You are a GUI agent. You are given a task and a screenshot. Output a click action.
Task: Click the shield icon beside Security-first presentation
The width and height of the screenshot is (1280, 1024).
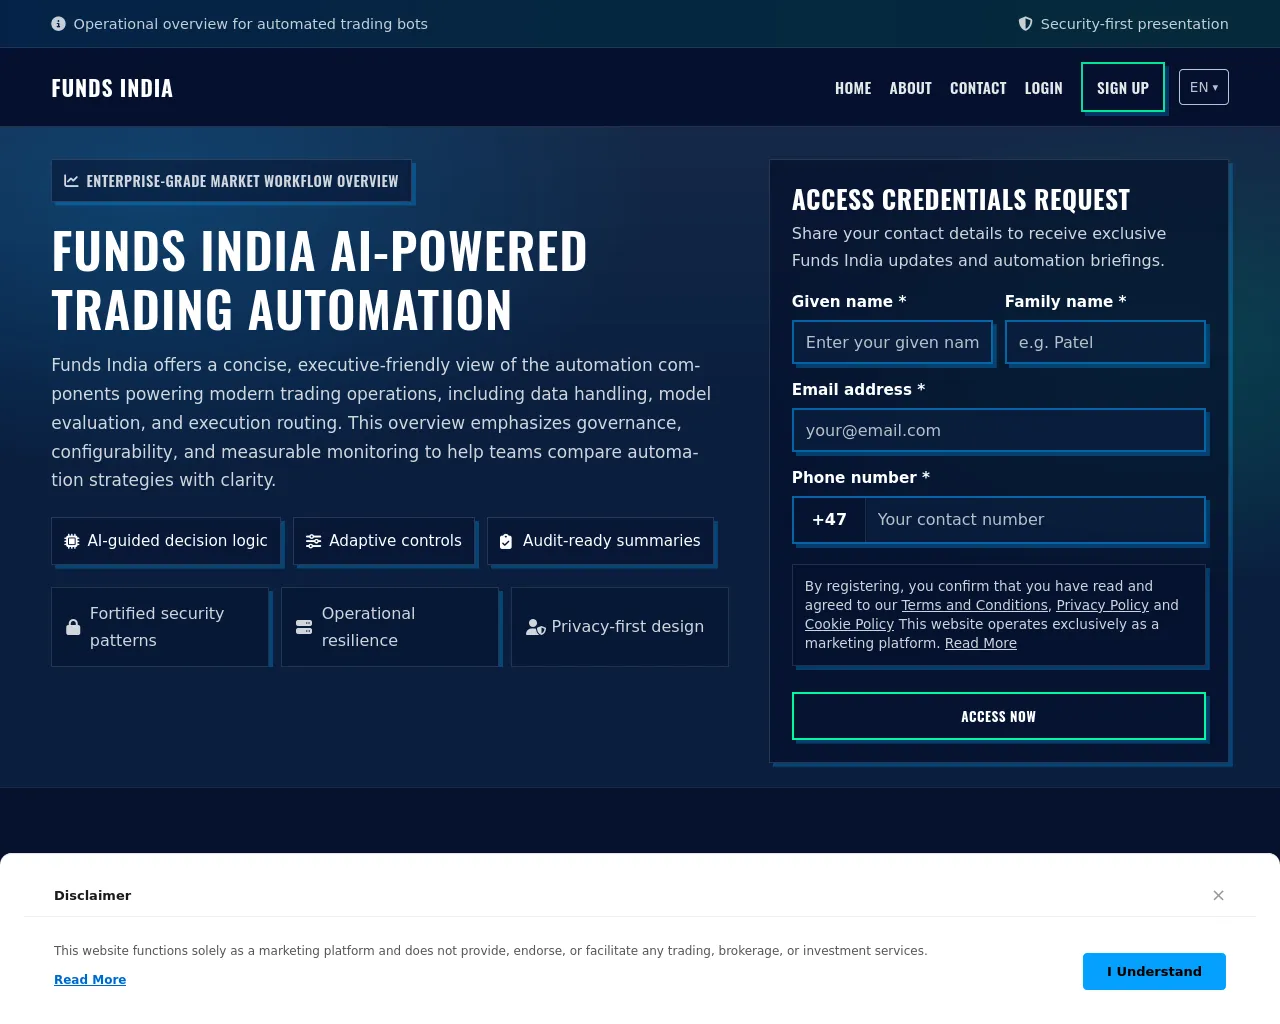point(1025,24)
